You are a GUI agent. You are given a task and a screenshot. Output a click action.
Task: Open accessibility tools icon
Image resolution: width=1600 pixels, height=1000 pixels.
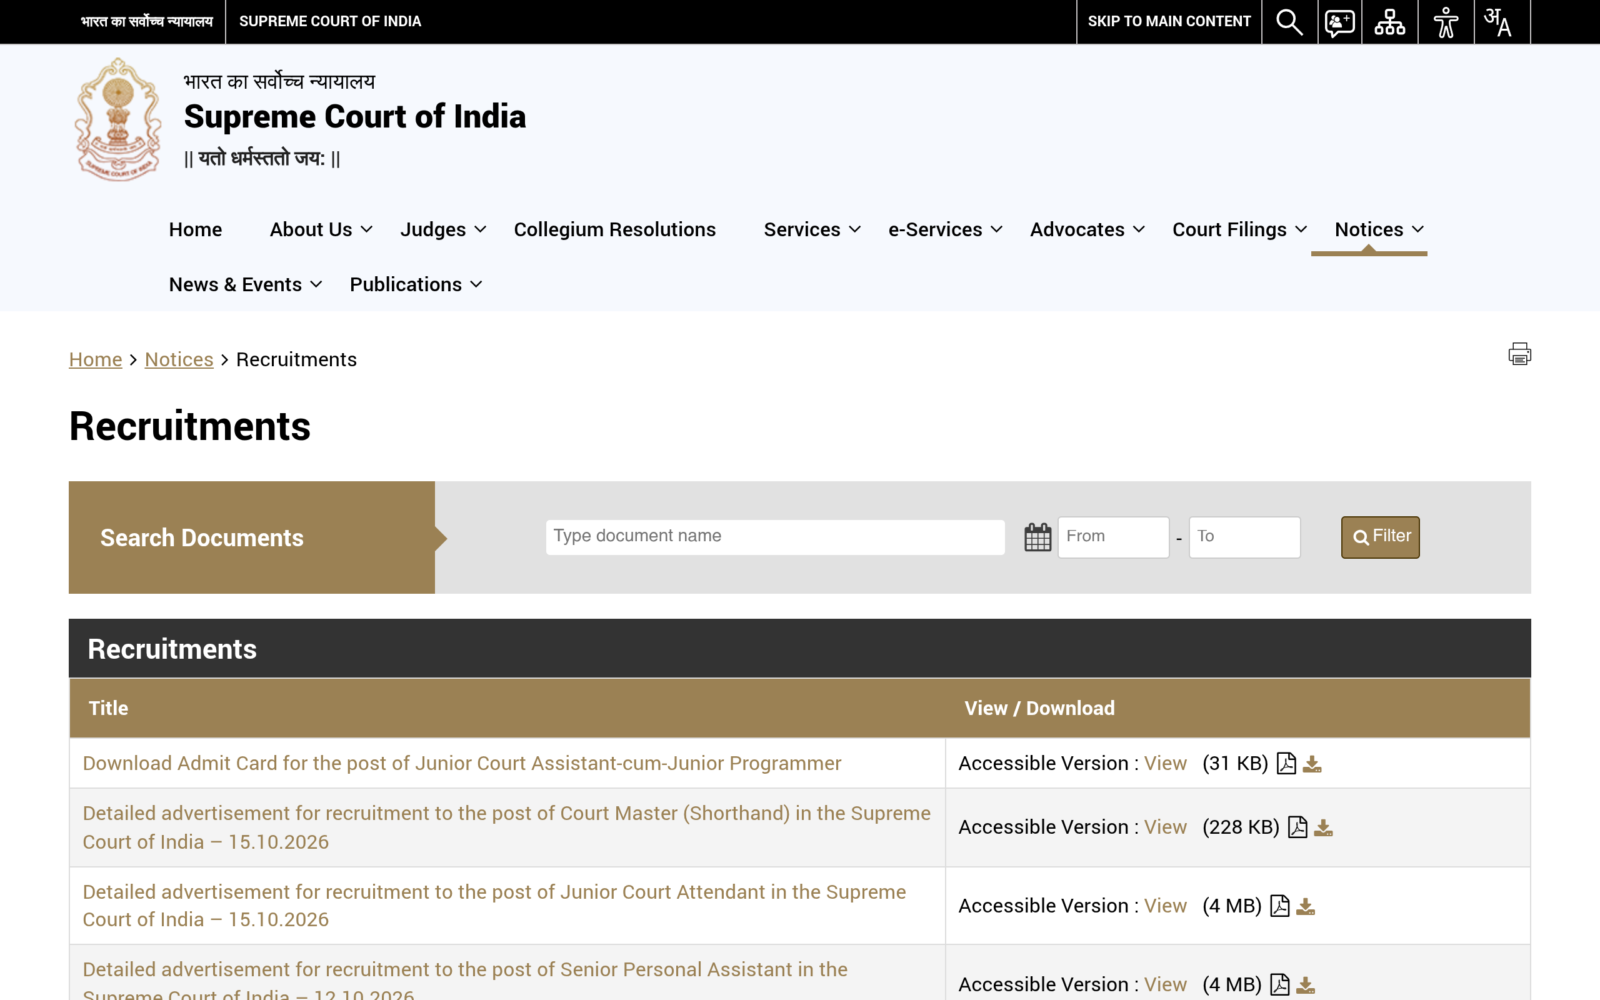[1445, 22]
